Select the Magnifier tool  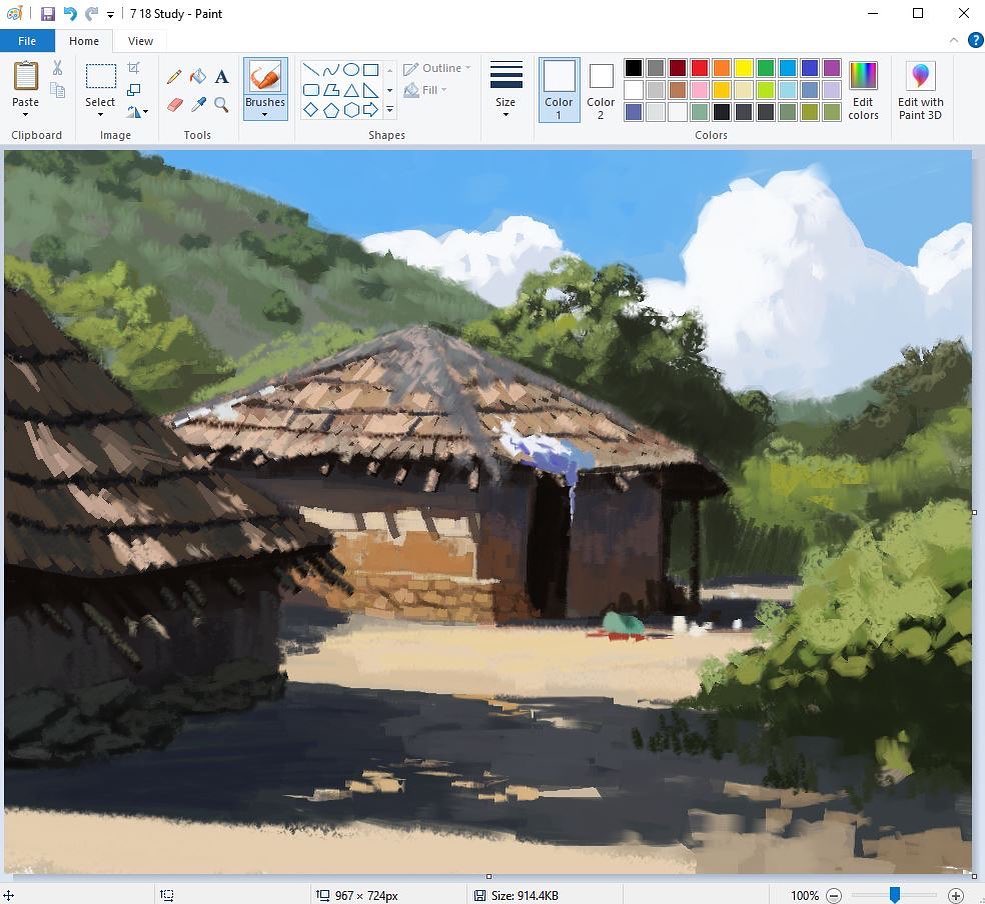pos(221,104)
